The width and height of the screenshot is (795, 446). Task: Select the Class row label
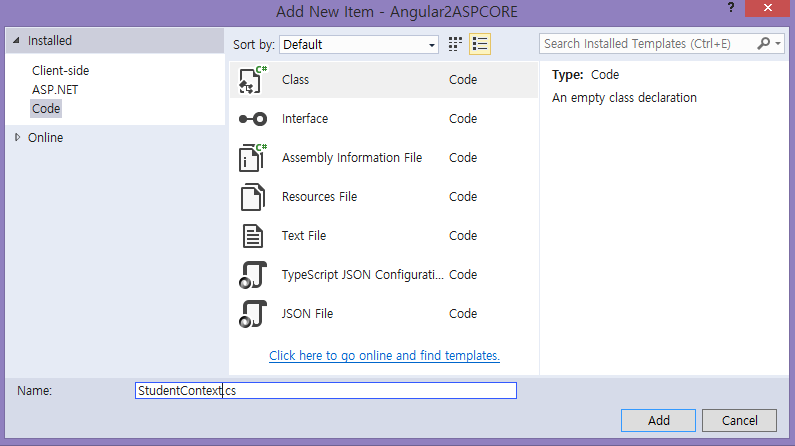295,80
